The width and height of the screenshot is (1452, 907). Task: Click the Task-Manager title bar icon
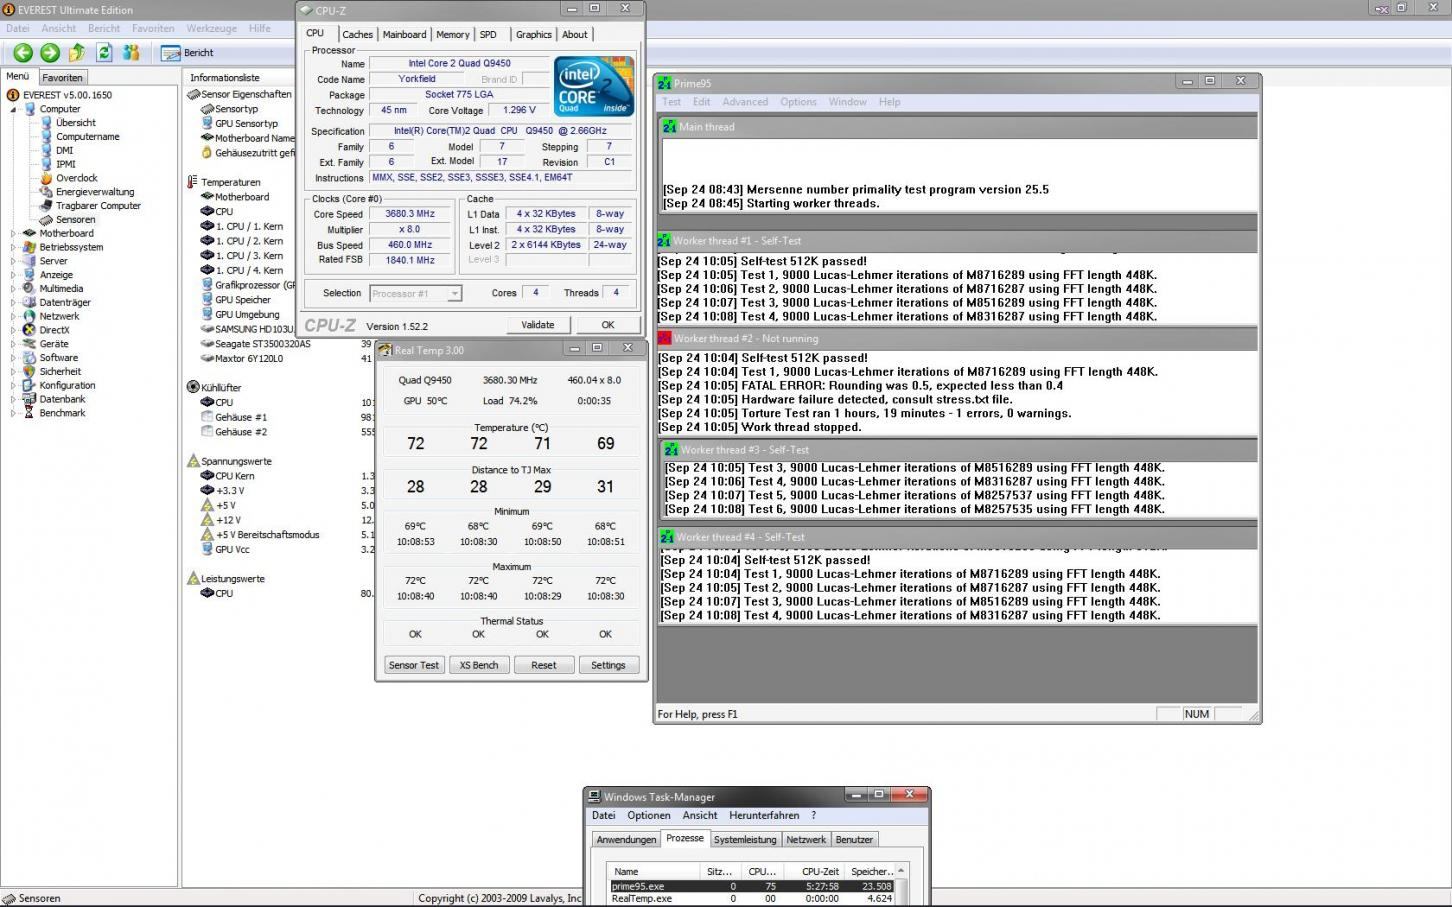(594, 797)
